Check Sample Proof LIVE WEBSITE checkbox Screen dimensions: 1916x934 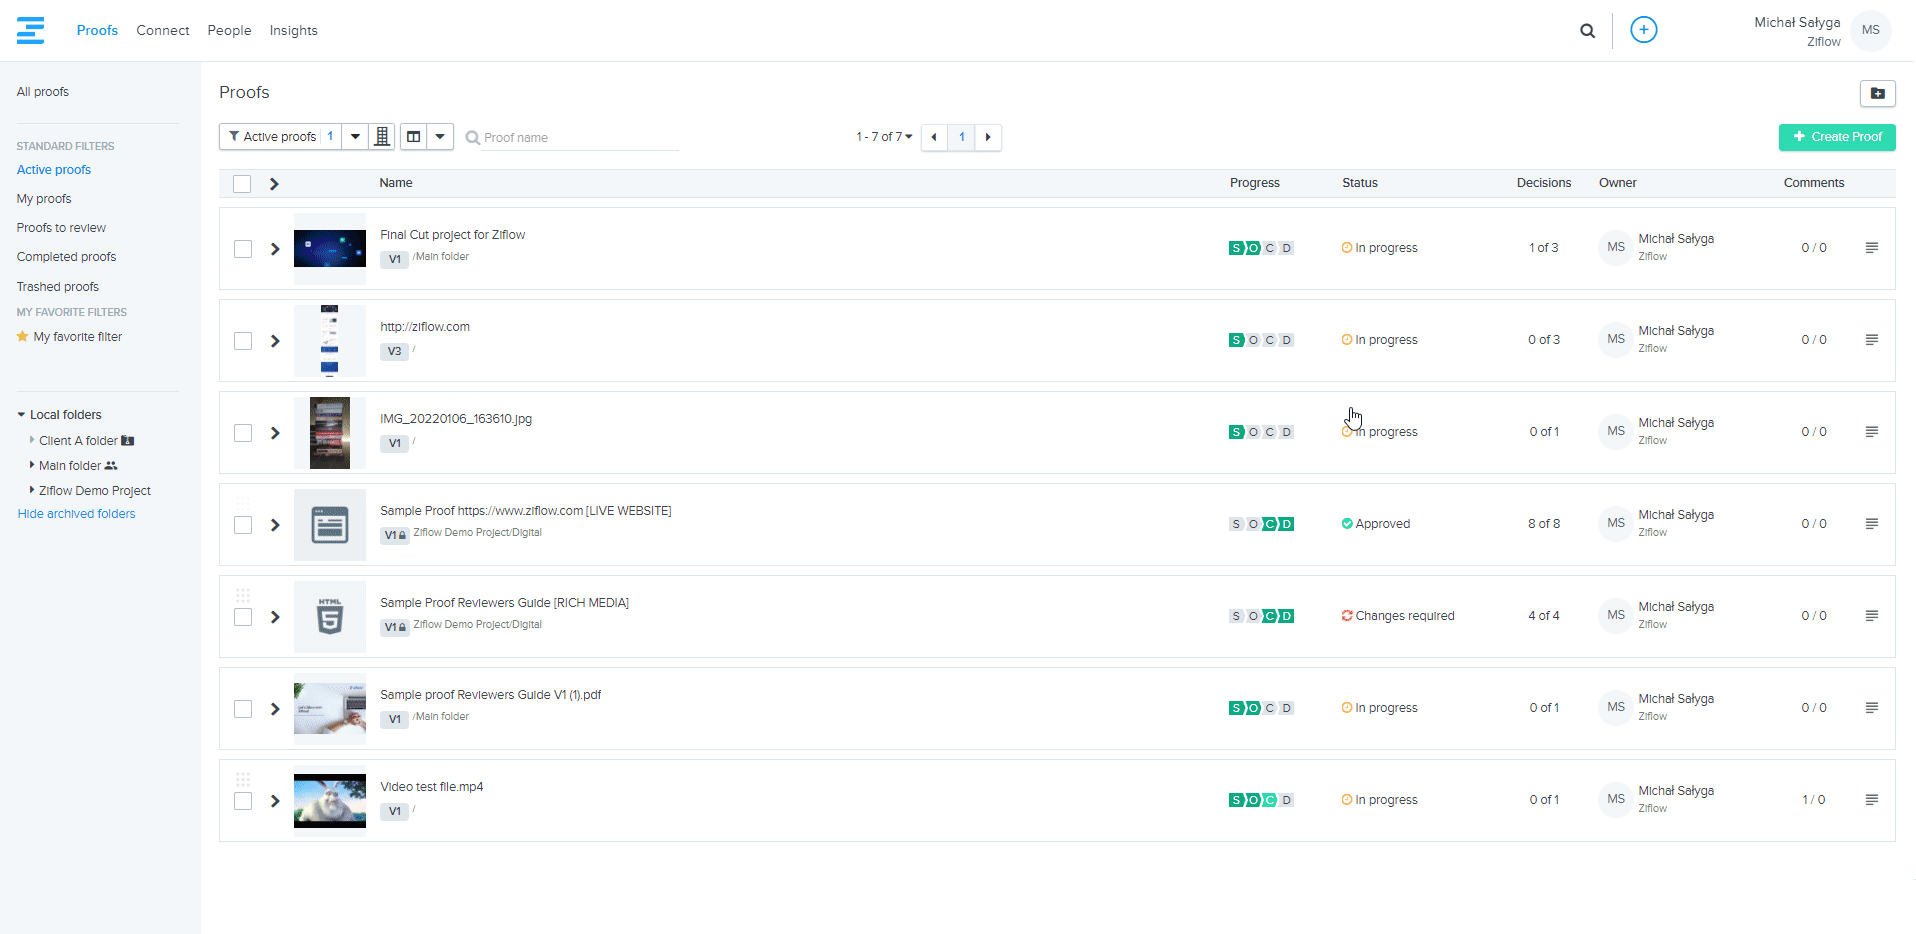click(243, 525)
